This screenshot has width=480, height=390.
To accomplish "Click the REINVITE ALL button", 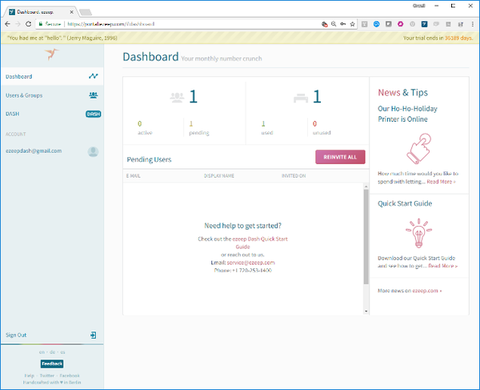I will click(340, 157).
